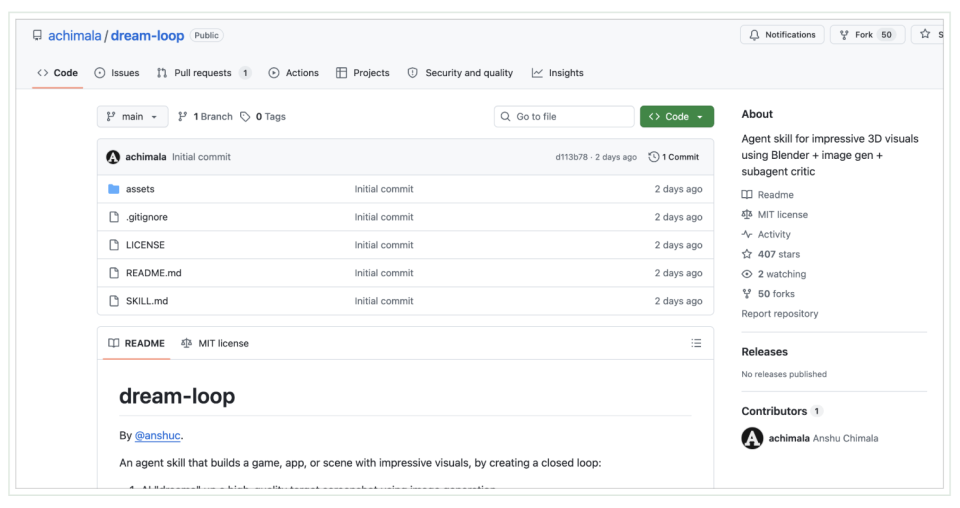The image size is (960, 508).
Task: Click the Report repository link
Action: click(779, 314)
